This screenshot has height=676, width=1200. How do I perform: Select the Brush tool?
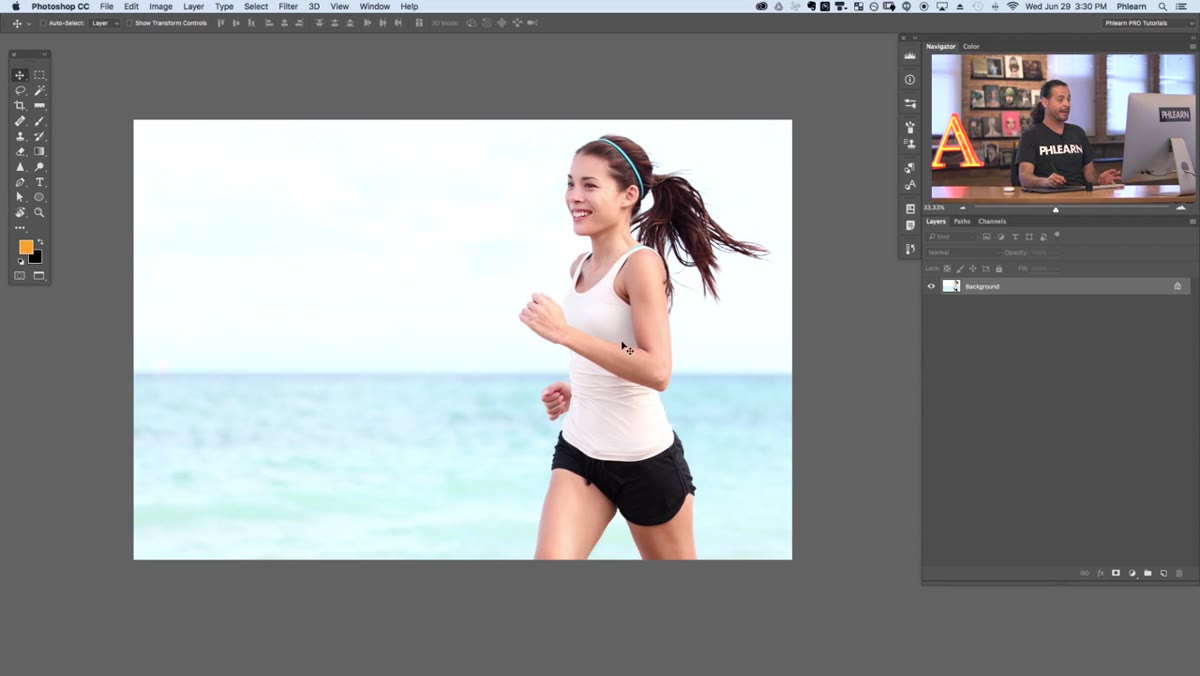(39, 121)
